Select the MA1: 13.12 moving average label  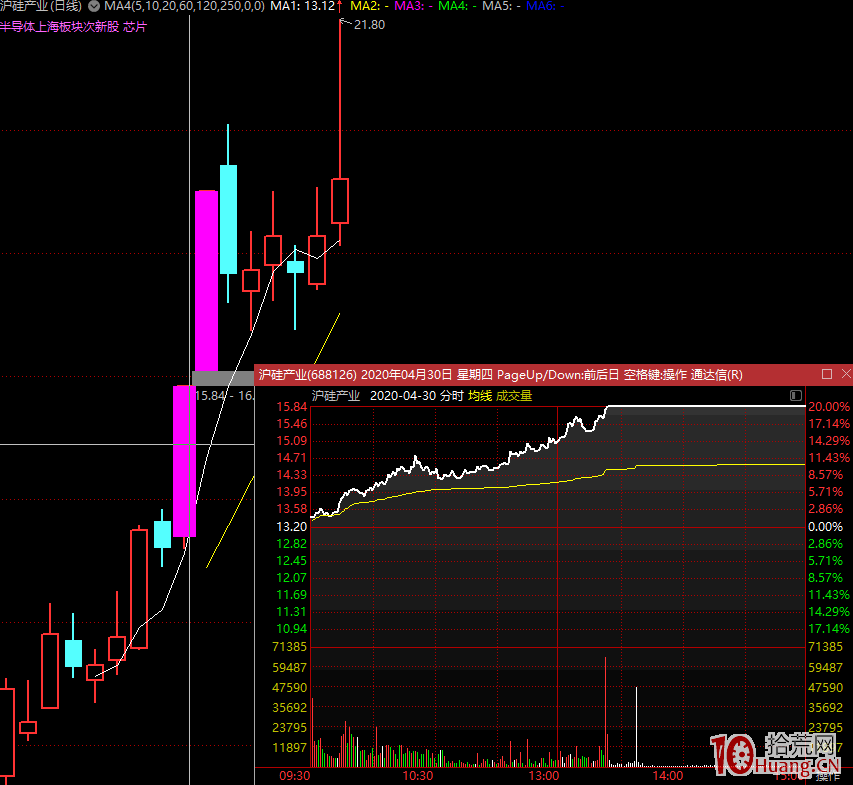302,7
